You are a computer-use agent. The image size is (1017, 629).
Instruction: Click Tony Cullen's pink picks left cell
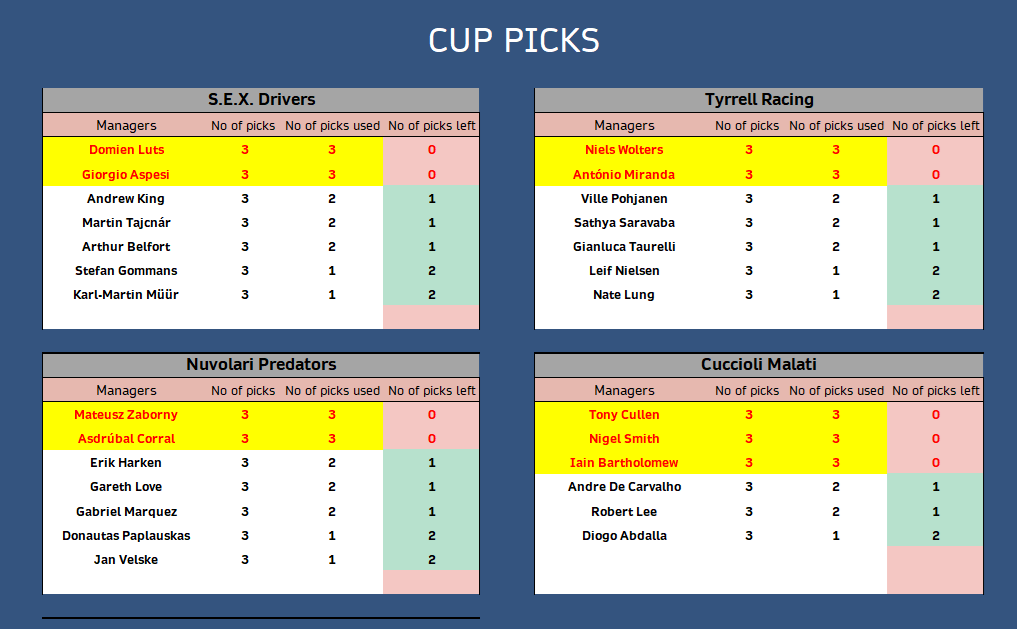coord(935,414)
